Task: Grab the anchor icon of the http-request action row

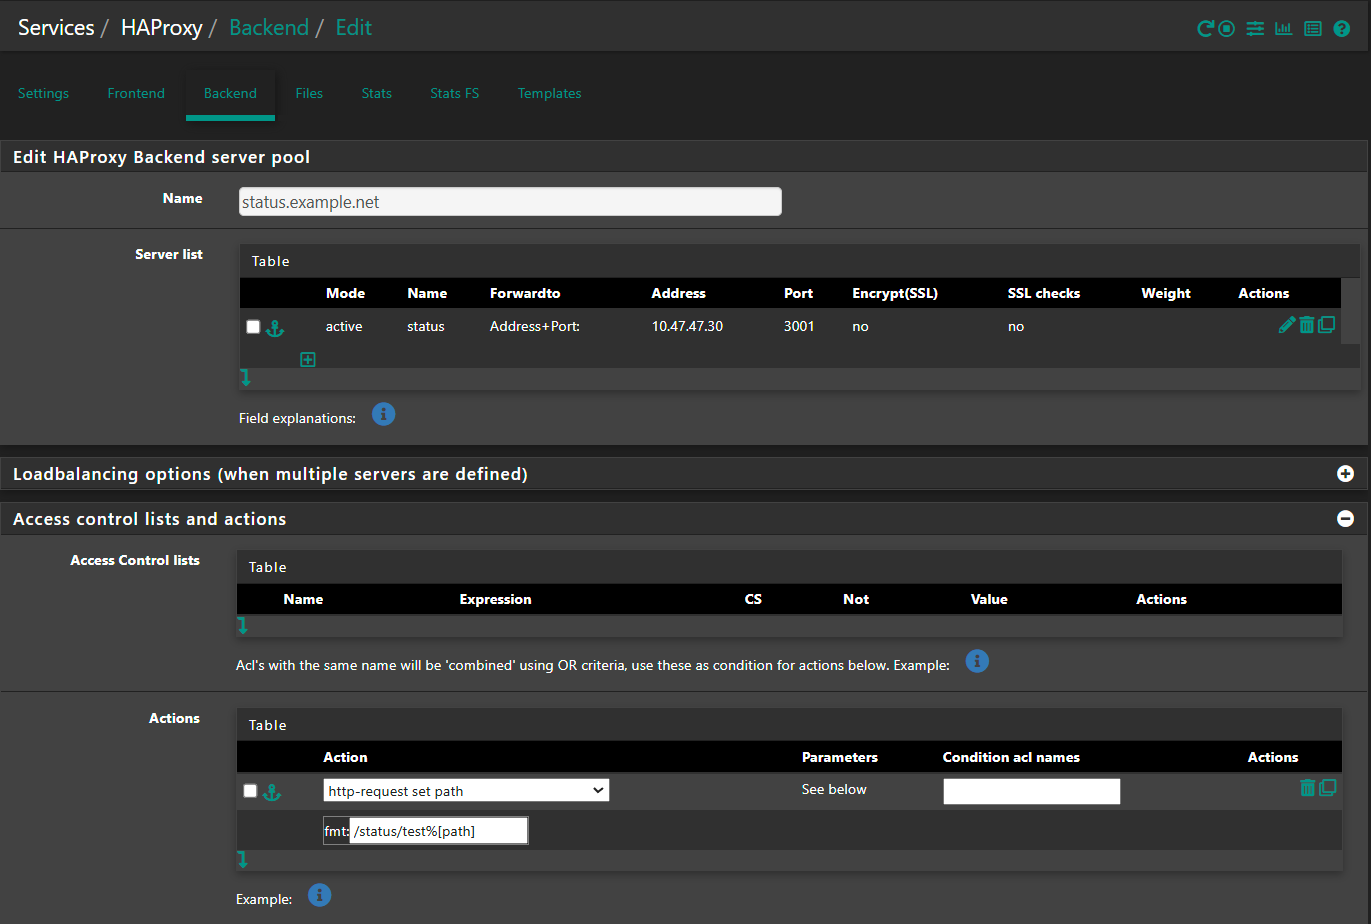Action: [272, 792]
